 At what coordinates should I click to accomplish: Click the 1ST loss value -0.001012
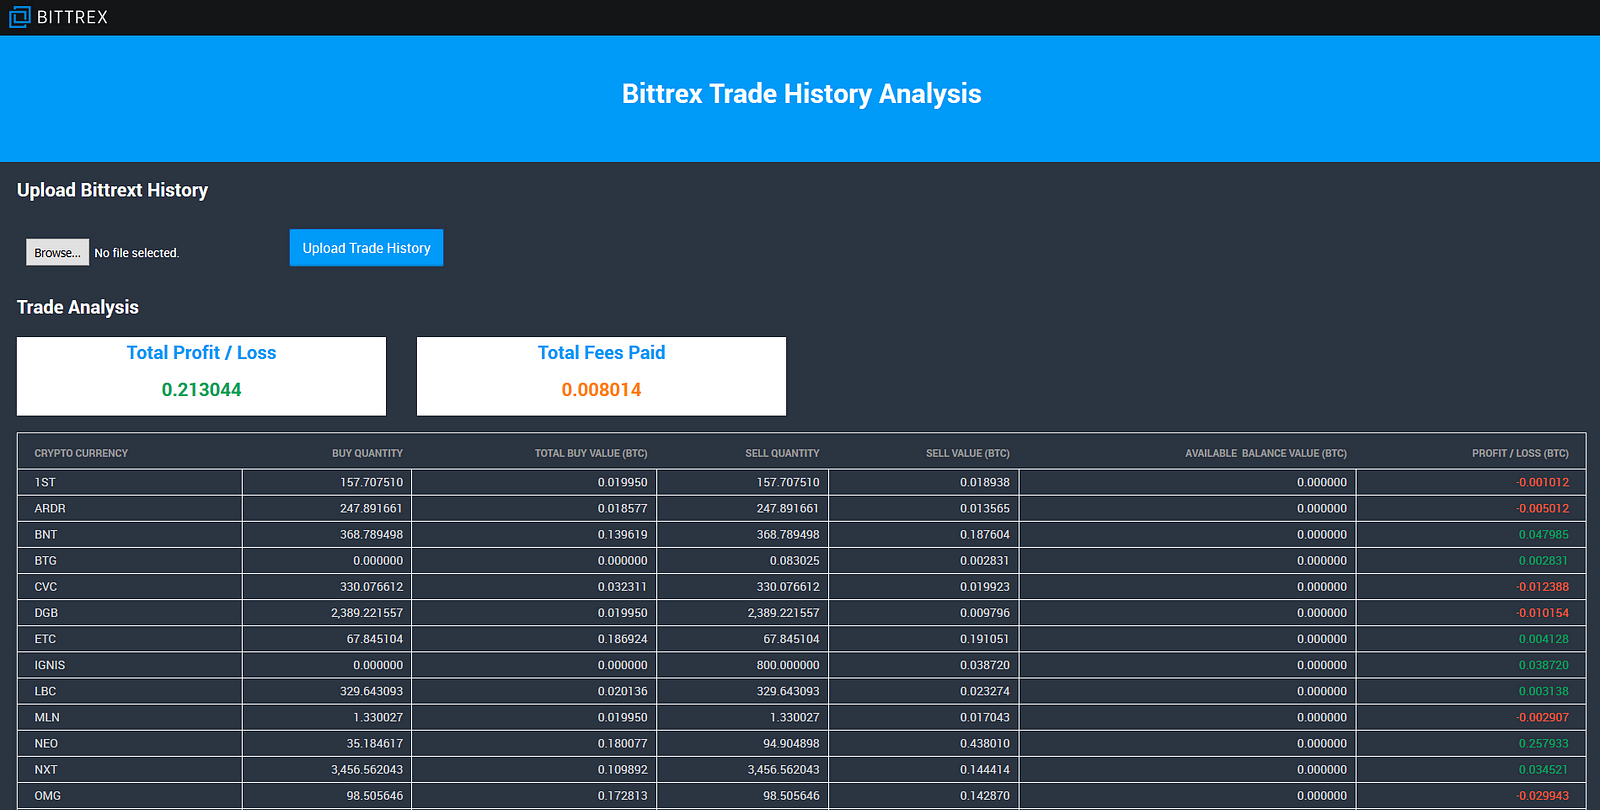tap(1542, 482)
